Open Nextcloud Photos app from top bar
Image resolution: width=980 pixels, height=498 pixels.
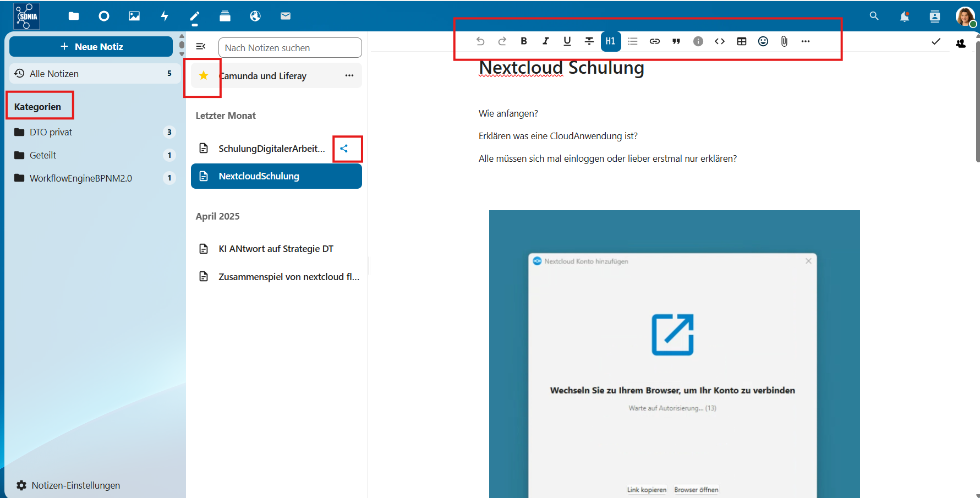[134, 16]
